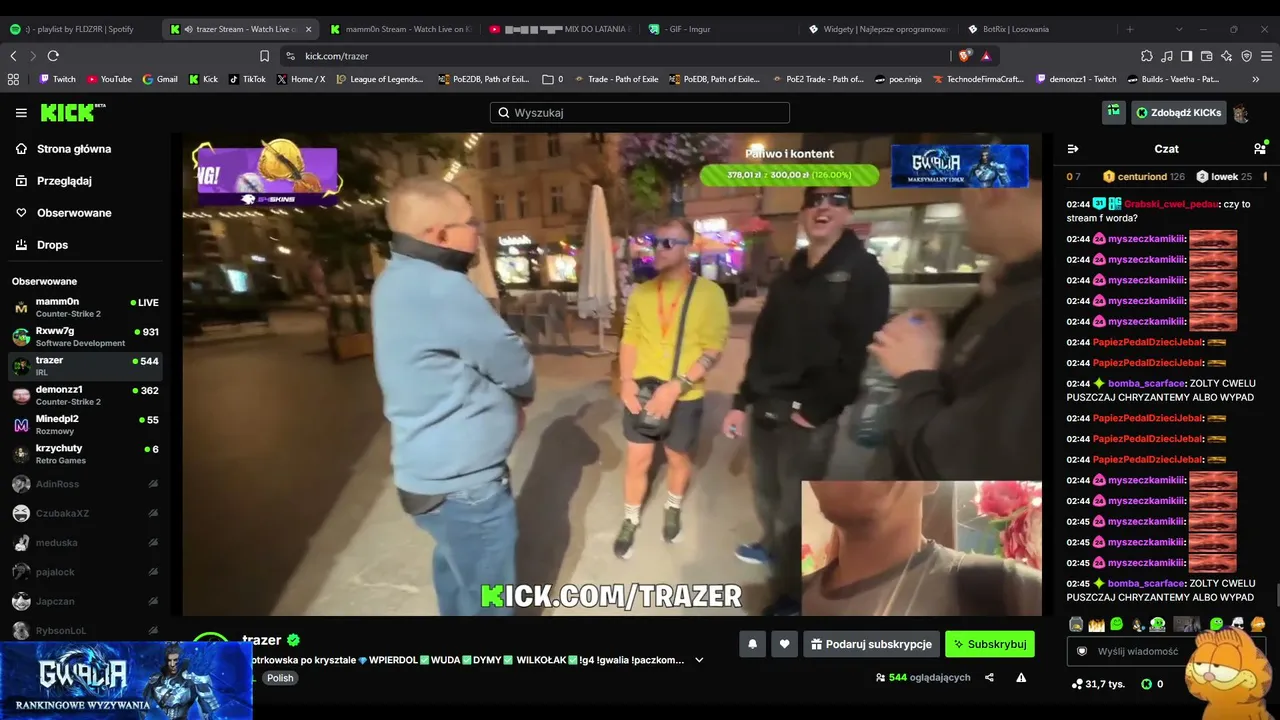Turn on notifications with the bell button
The height and width of the screenshot is (720, 1280).
[x=753, y=644]
